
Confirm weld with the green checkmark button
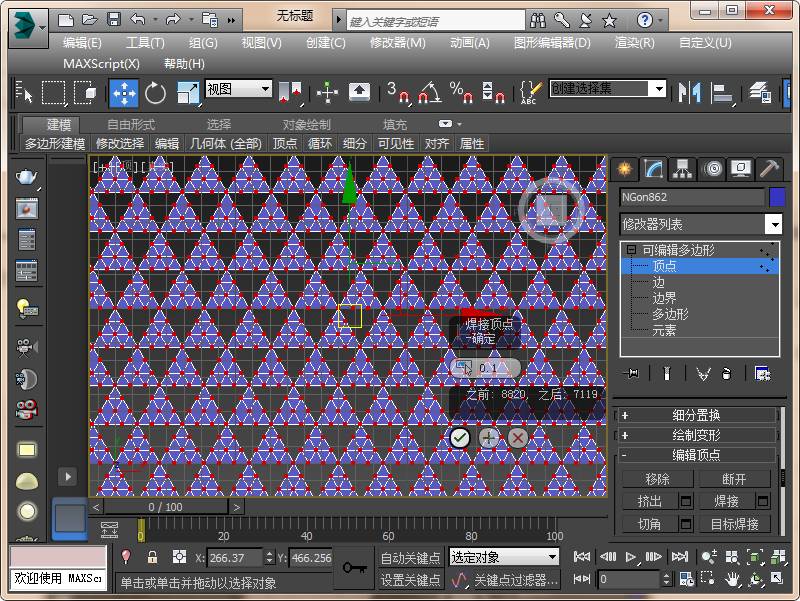click(460, 438)
